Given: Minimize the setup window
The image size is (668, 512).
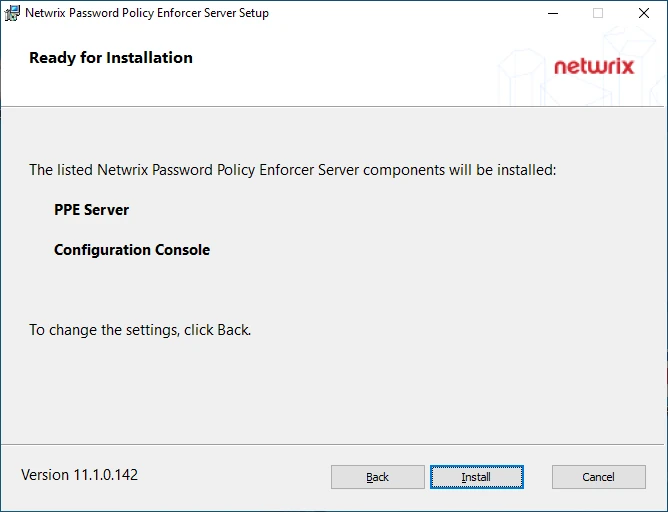Looking at the screenshot, I should coord(552,13).
